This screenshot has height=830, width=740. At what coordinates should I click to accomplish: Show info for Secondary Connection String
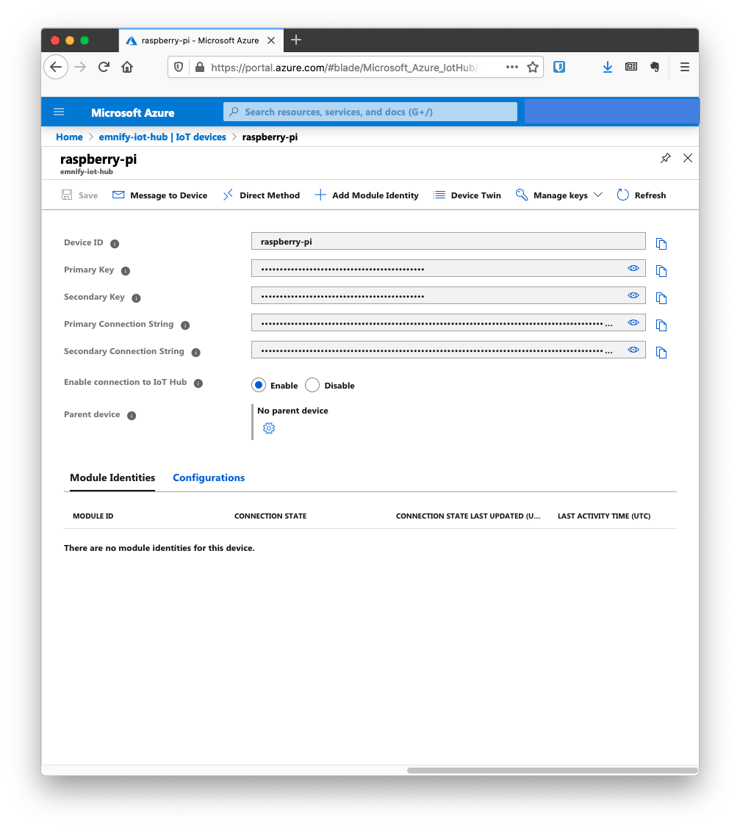[196, 353]
